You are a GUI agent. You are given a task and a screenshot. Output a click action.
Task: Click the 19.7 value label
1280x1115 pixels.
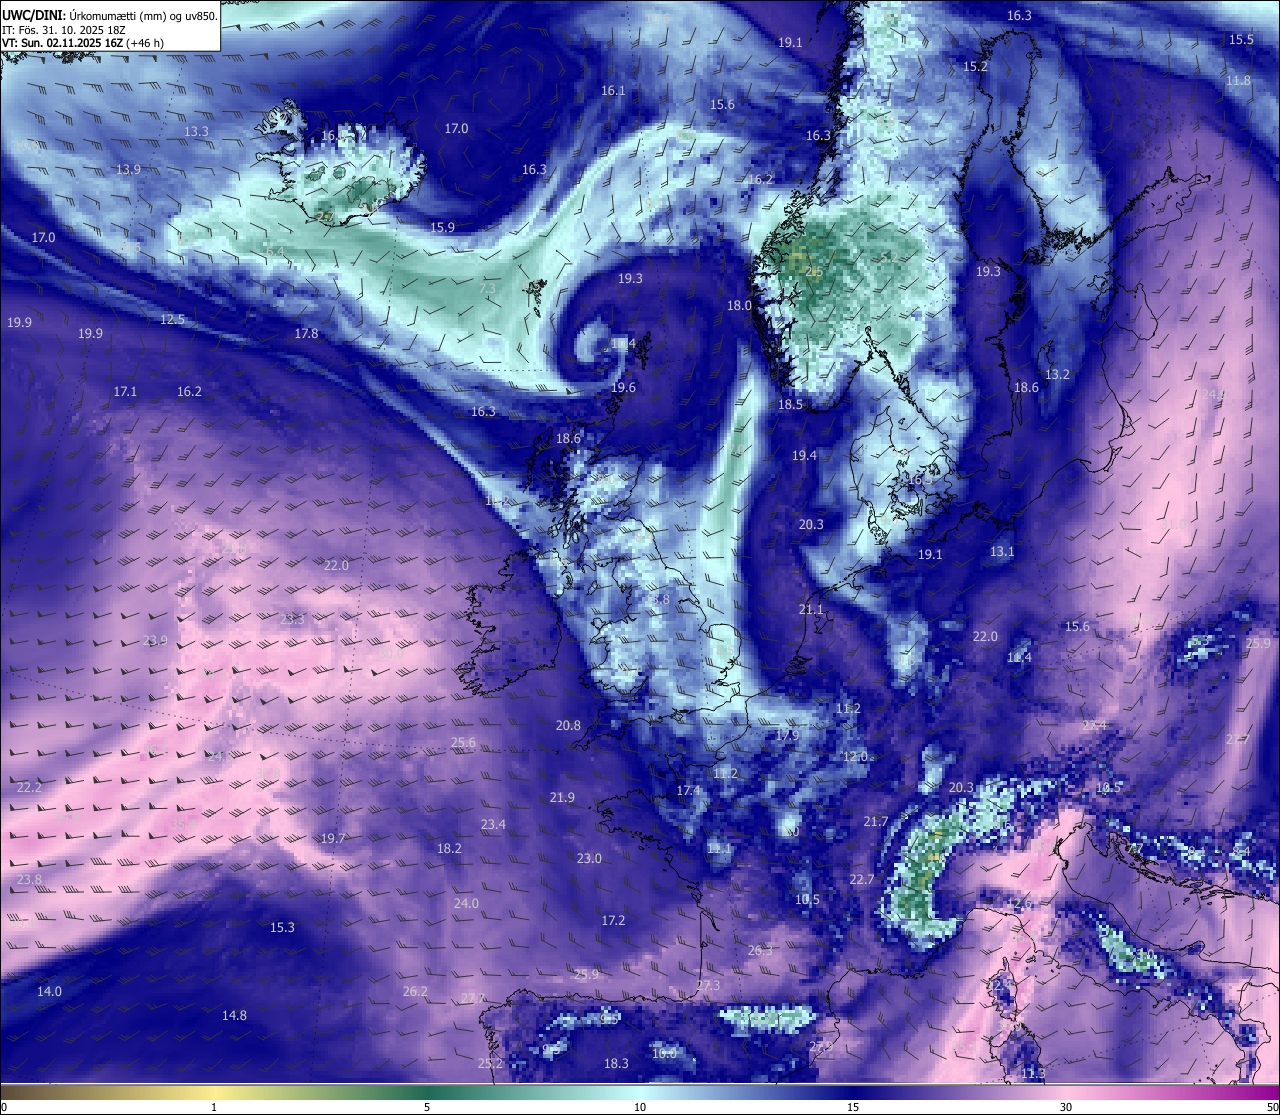tap(333, 838)
